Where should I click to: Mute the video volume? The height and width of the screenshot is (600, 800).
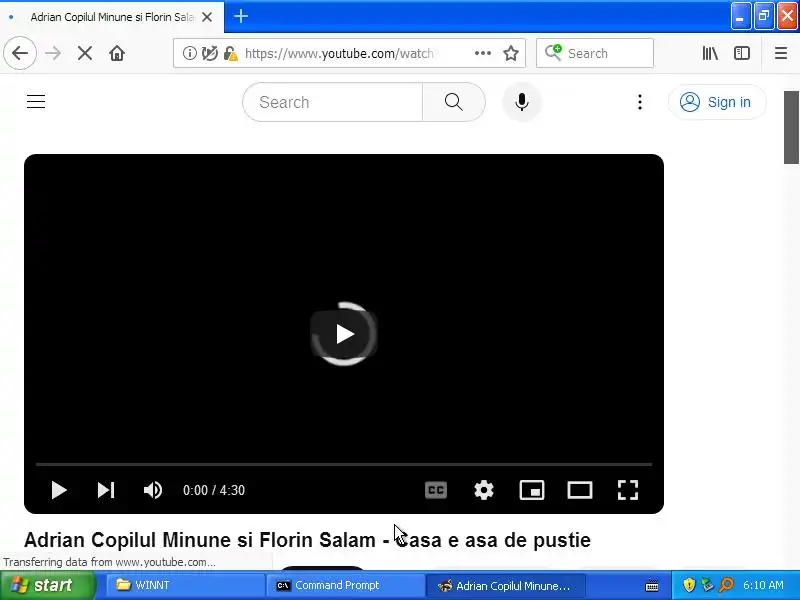(x=153, y=490)
